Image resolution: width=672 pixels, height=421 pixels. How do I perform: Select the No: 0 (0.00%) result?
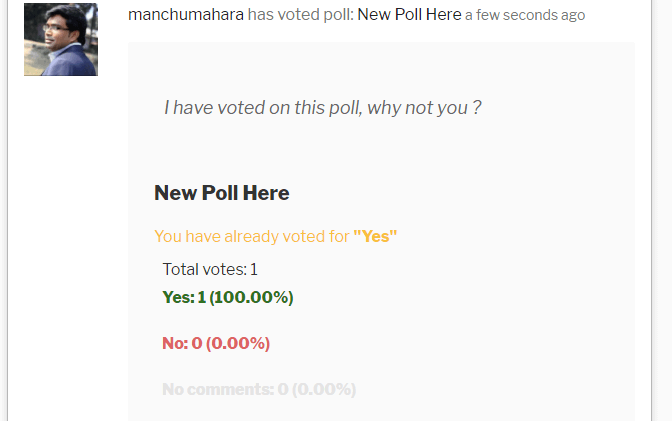point(216,343)
